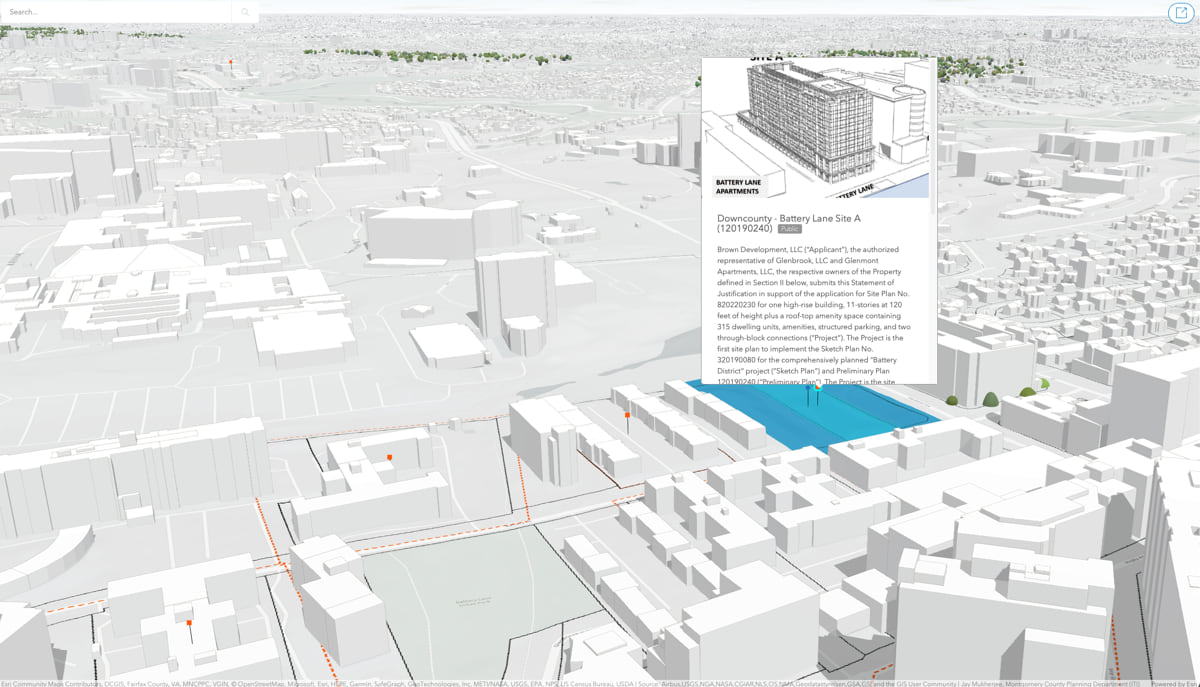
Task: Open the share icon at top right
Action: coord(1178,13)
